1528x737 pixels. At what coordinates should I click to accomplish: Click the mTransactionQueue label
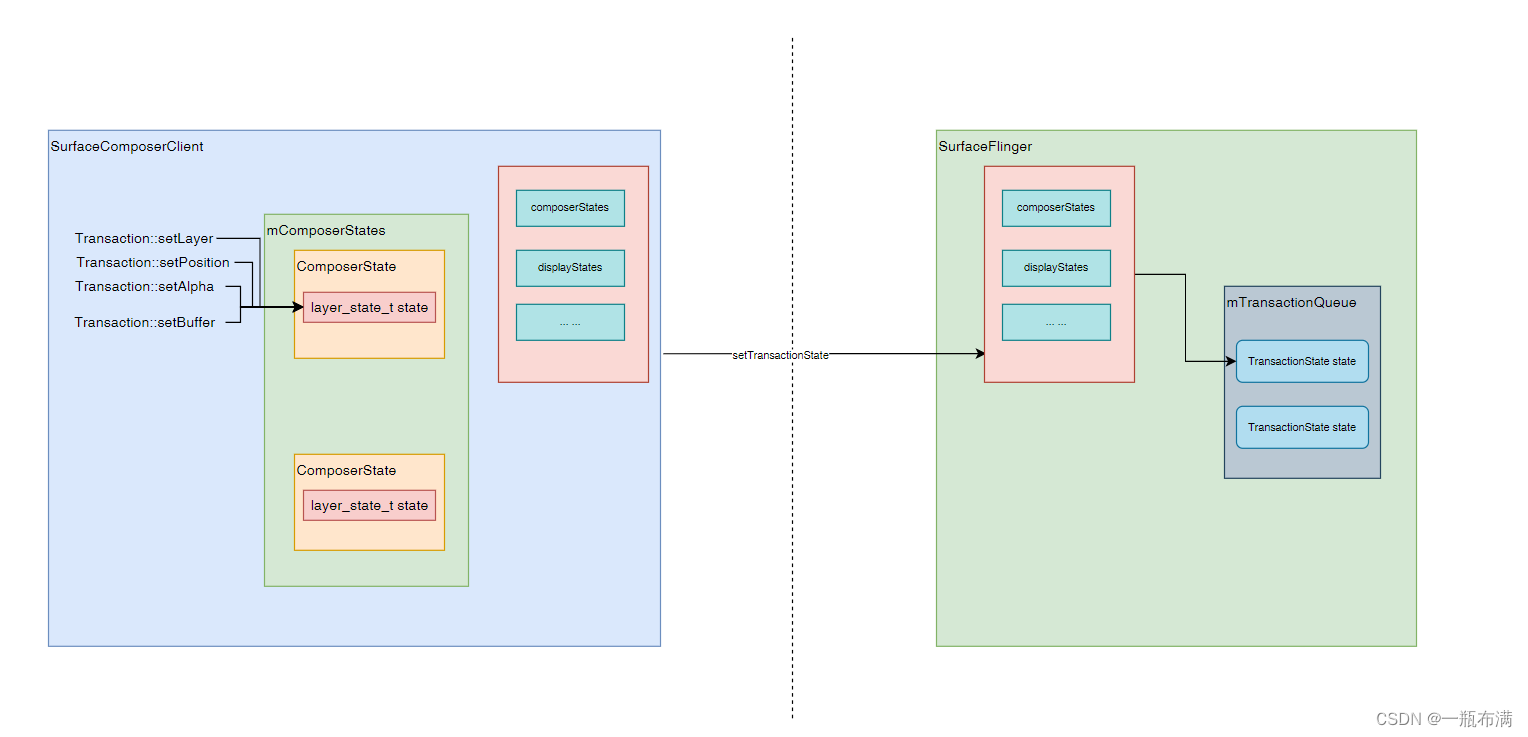coord(1291,303)
